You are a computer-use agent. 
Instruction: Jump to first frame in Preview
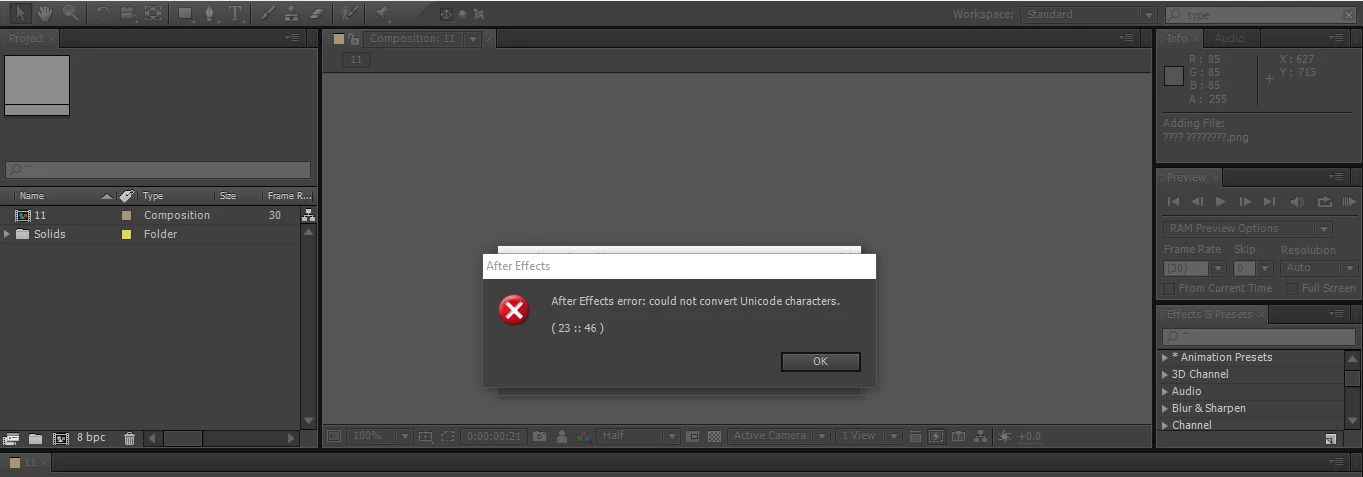click(1174, 202)
